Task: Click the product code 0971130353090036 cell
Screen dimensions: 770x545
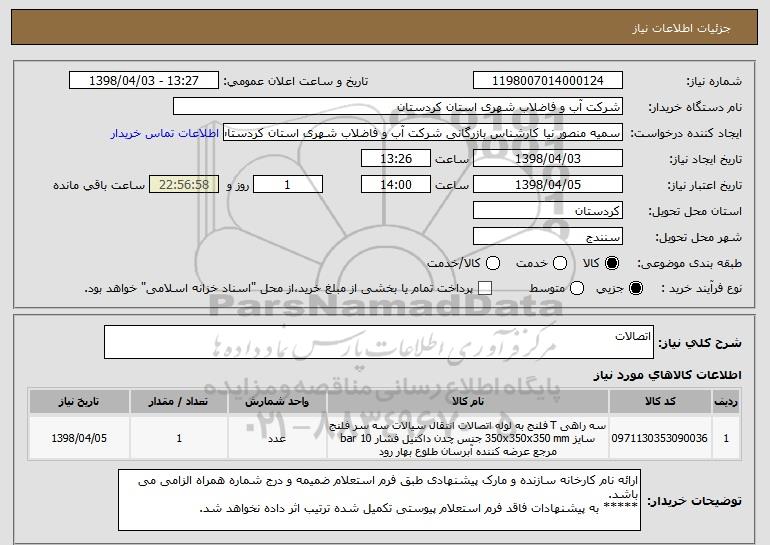Action: click(660, 438)
